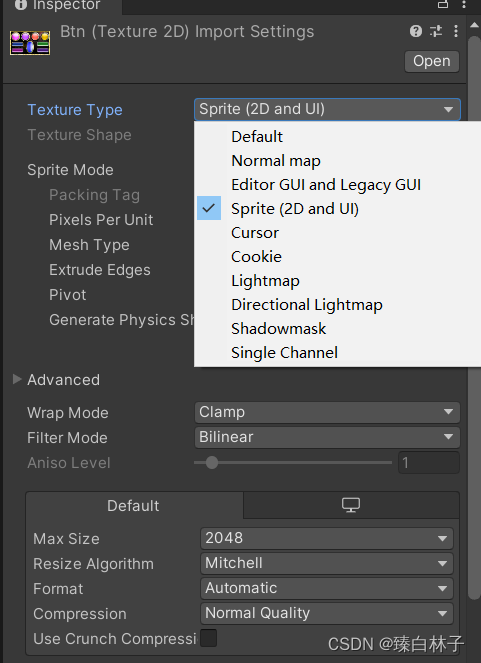Click the Inspector info icon

tap(21, 5)
